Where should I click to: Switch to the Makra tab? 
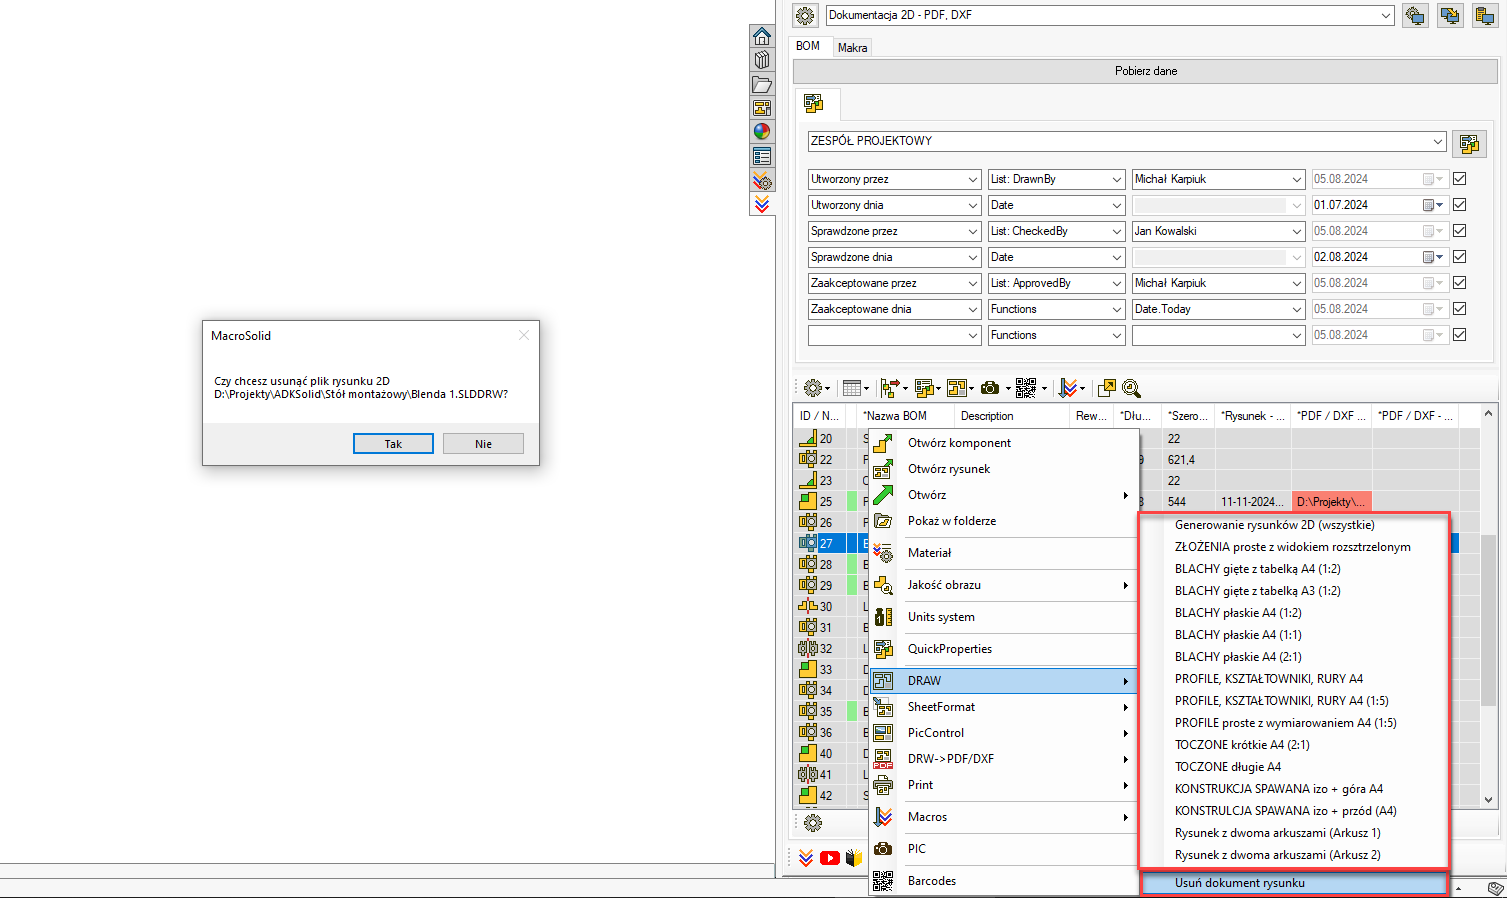point(852,48)
